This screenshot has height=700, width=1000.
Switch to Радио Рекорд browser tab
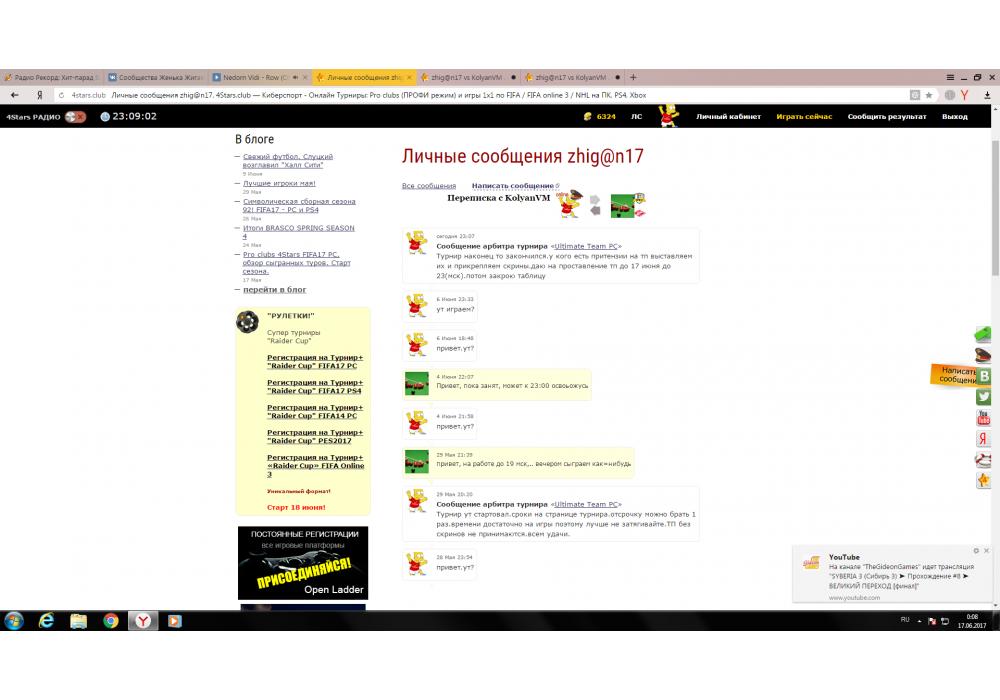52,77
